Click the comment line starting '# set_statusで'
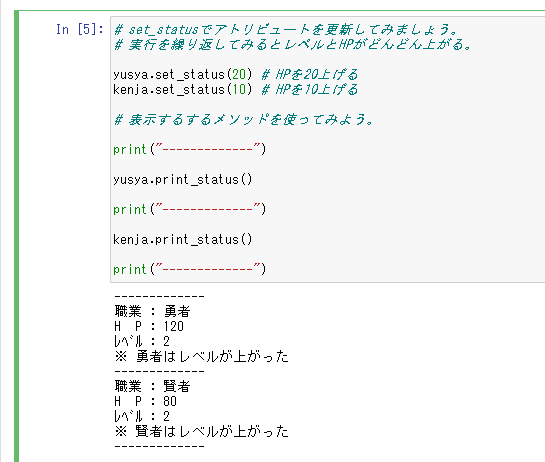Screen dimensions: 545x462 286,30
